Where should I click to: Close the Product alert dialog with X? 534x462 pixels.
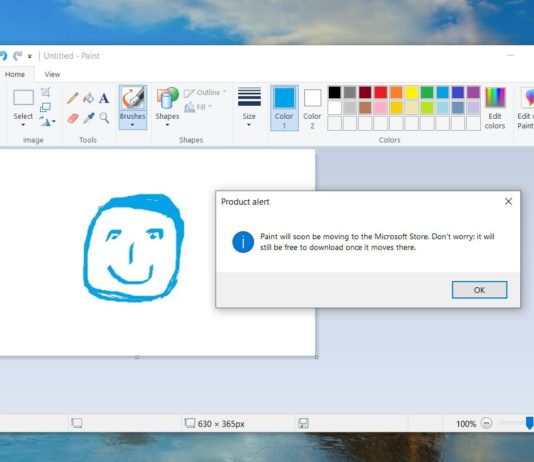click(508, 202)
